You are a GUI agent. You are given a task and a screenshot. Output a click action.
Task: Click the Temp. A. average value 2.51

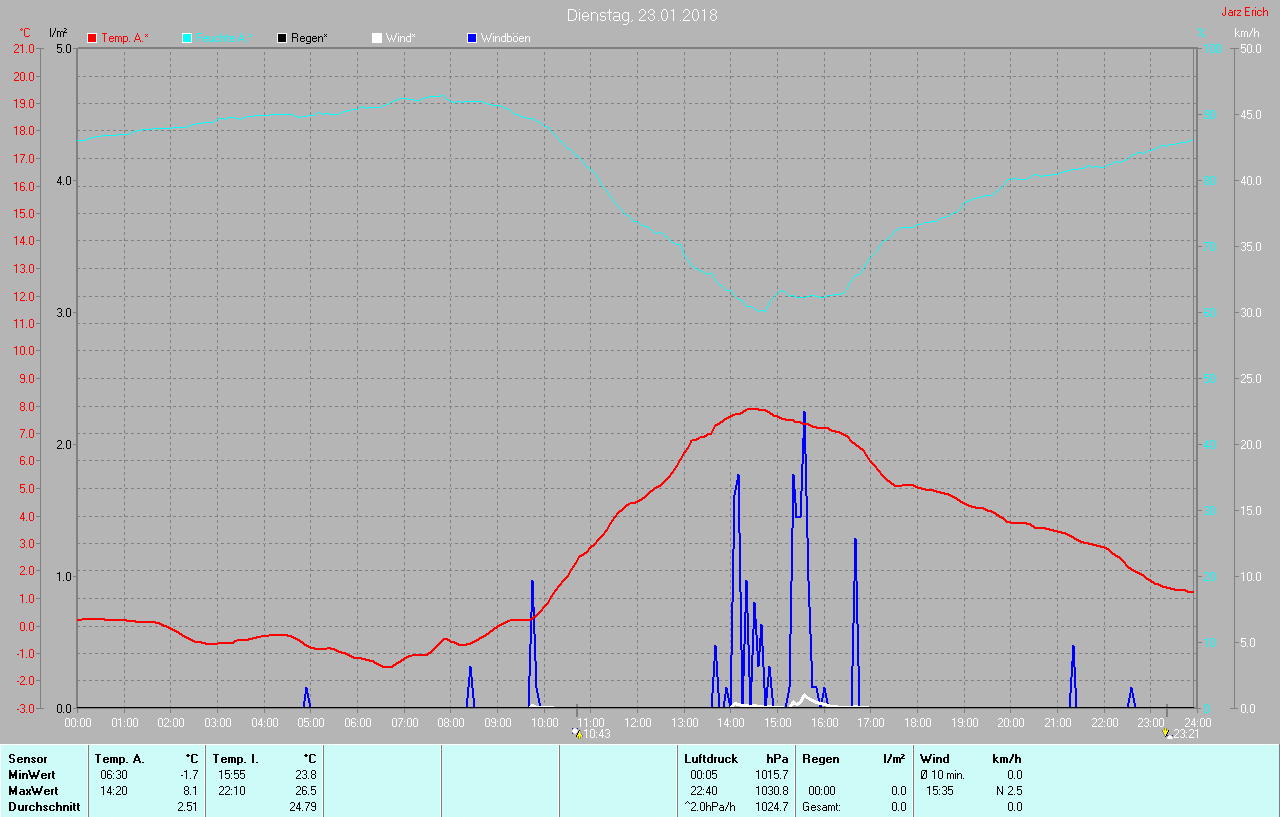tap(187, 807)
